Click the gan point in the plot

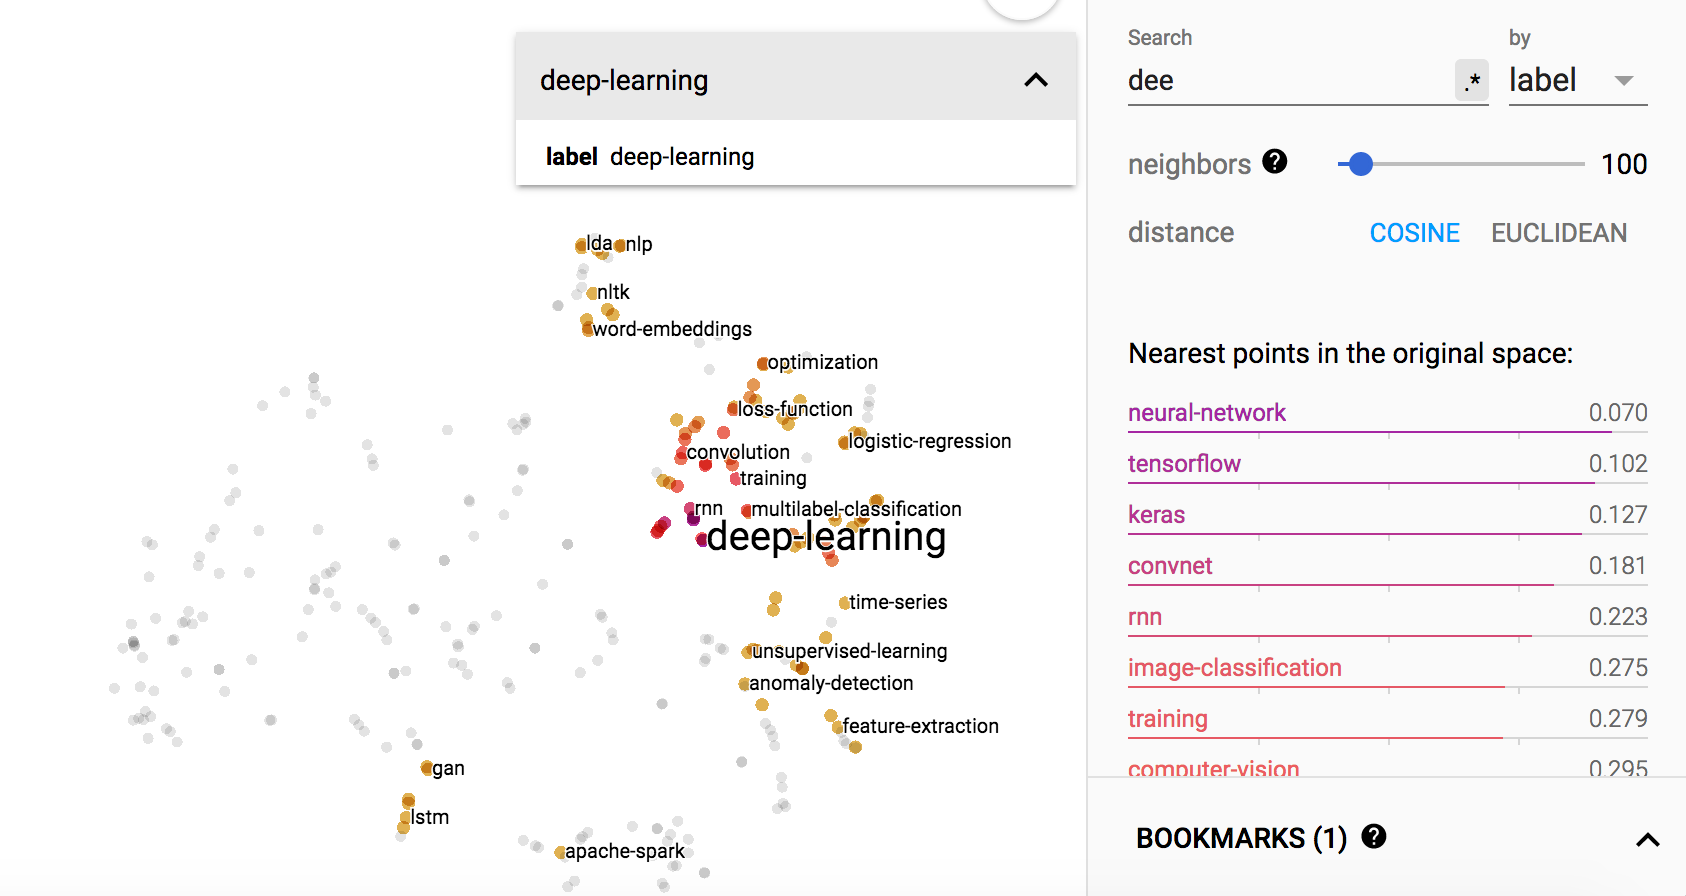point(427,768)
